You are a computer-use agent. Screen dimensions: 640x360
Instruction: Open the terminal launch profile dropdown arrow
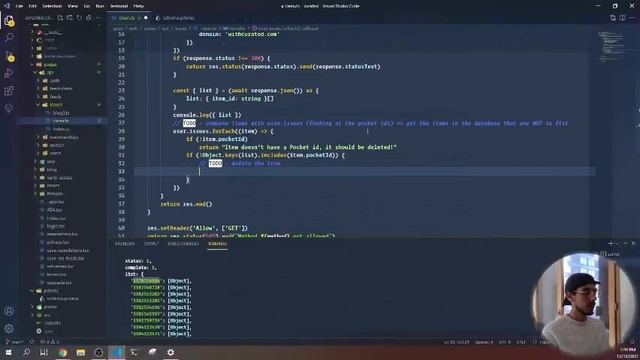(617, 243)
